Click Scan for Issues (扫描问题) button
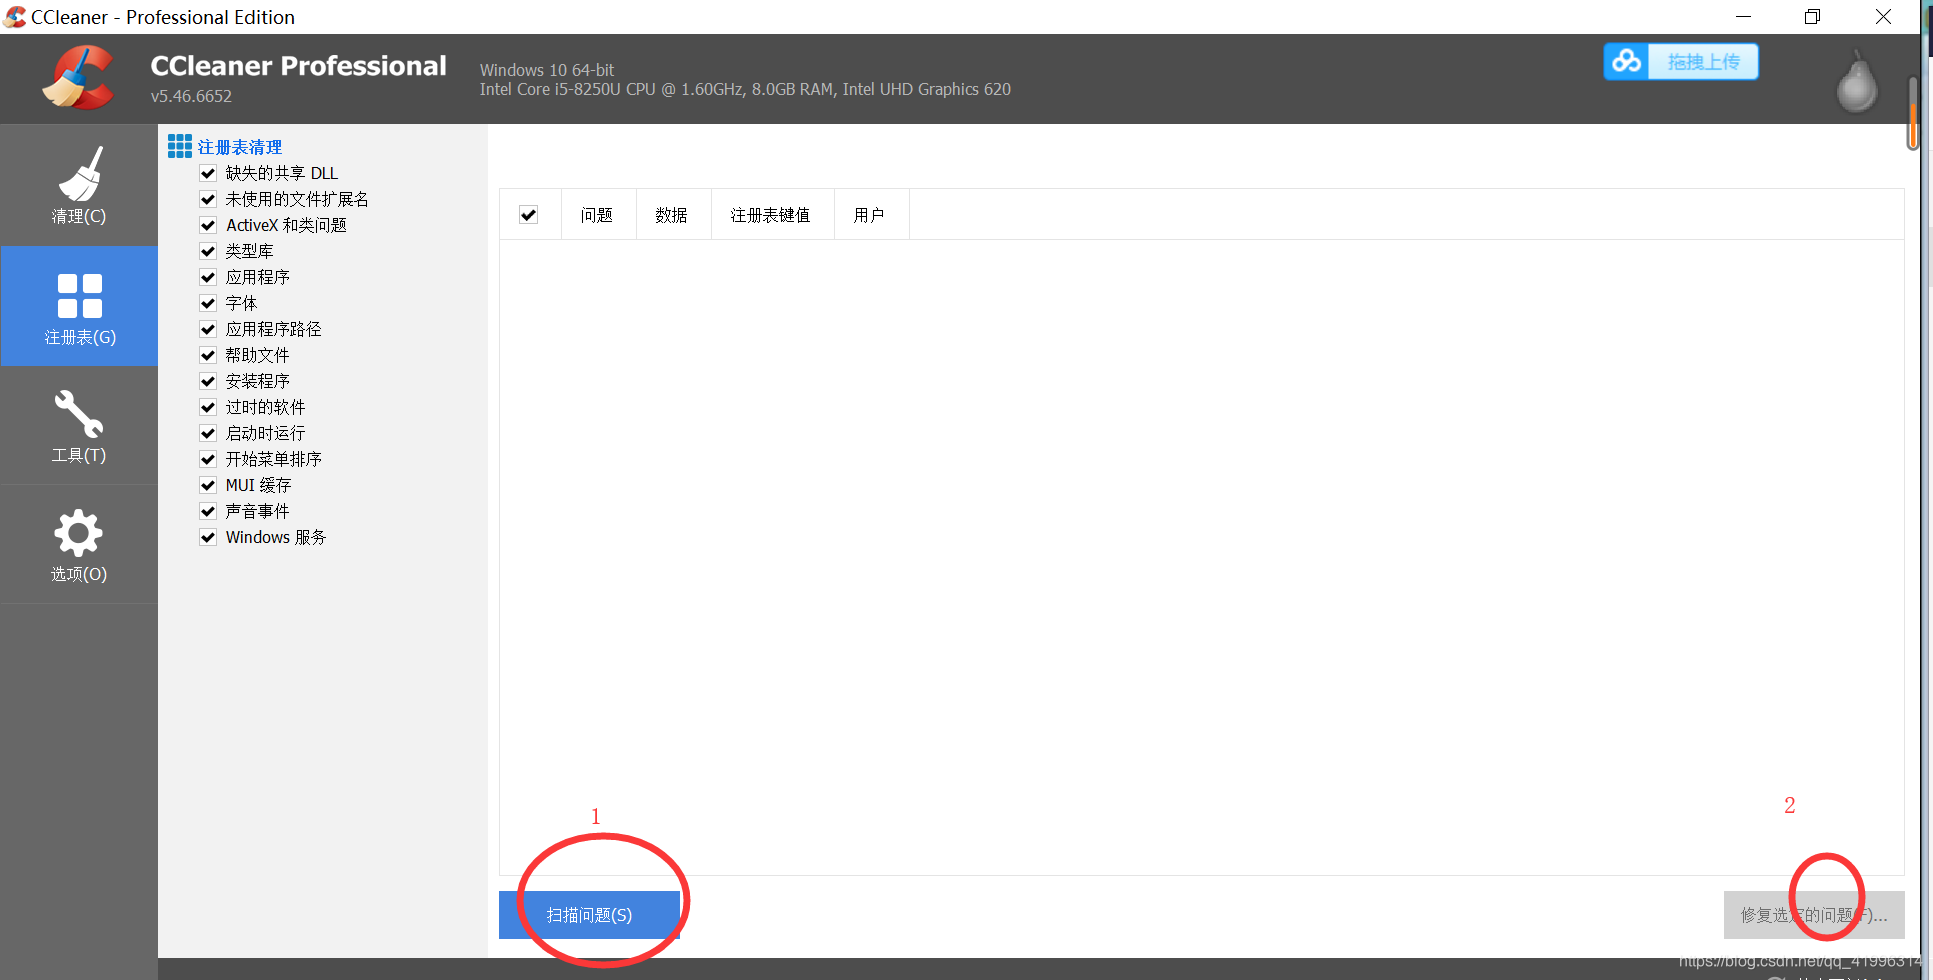 click(x=589, y=915)
